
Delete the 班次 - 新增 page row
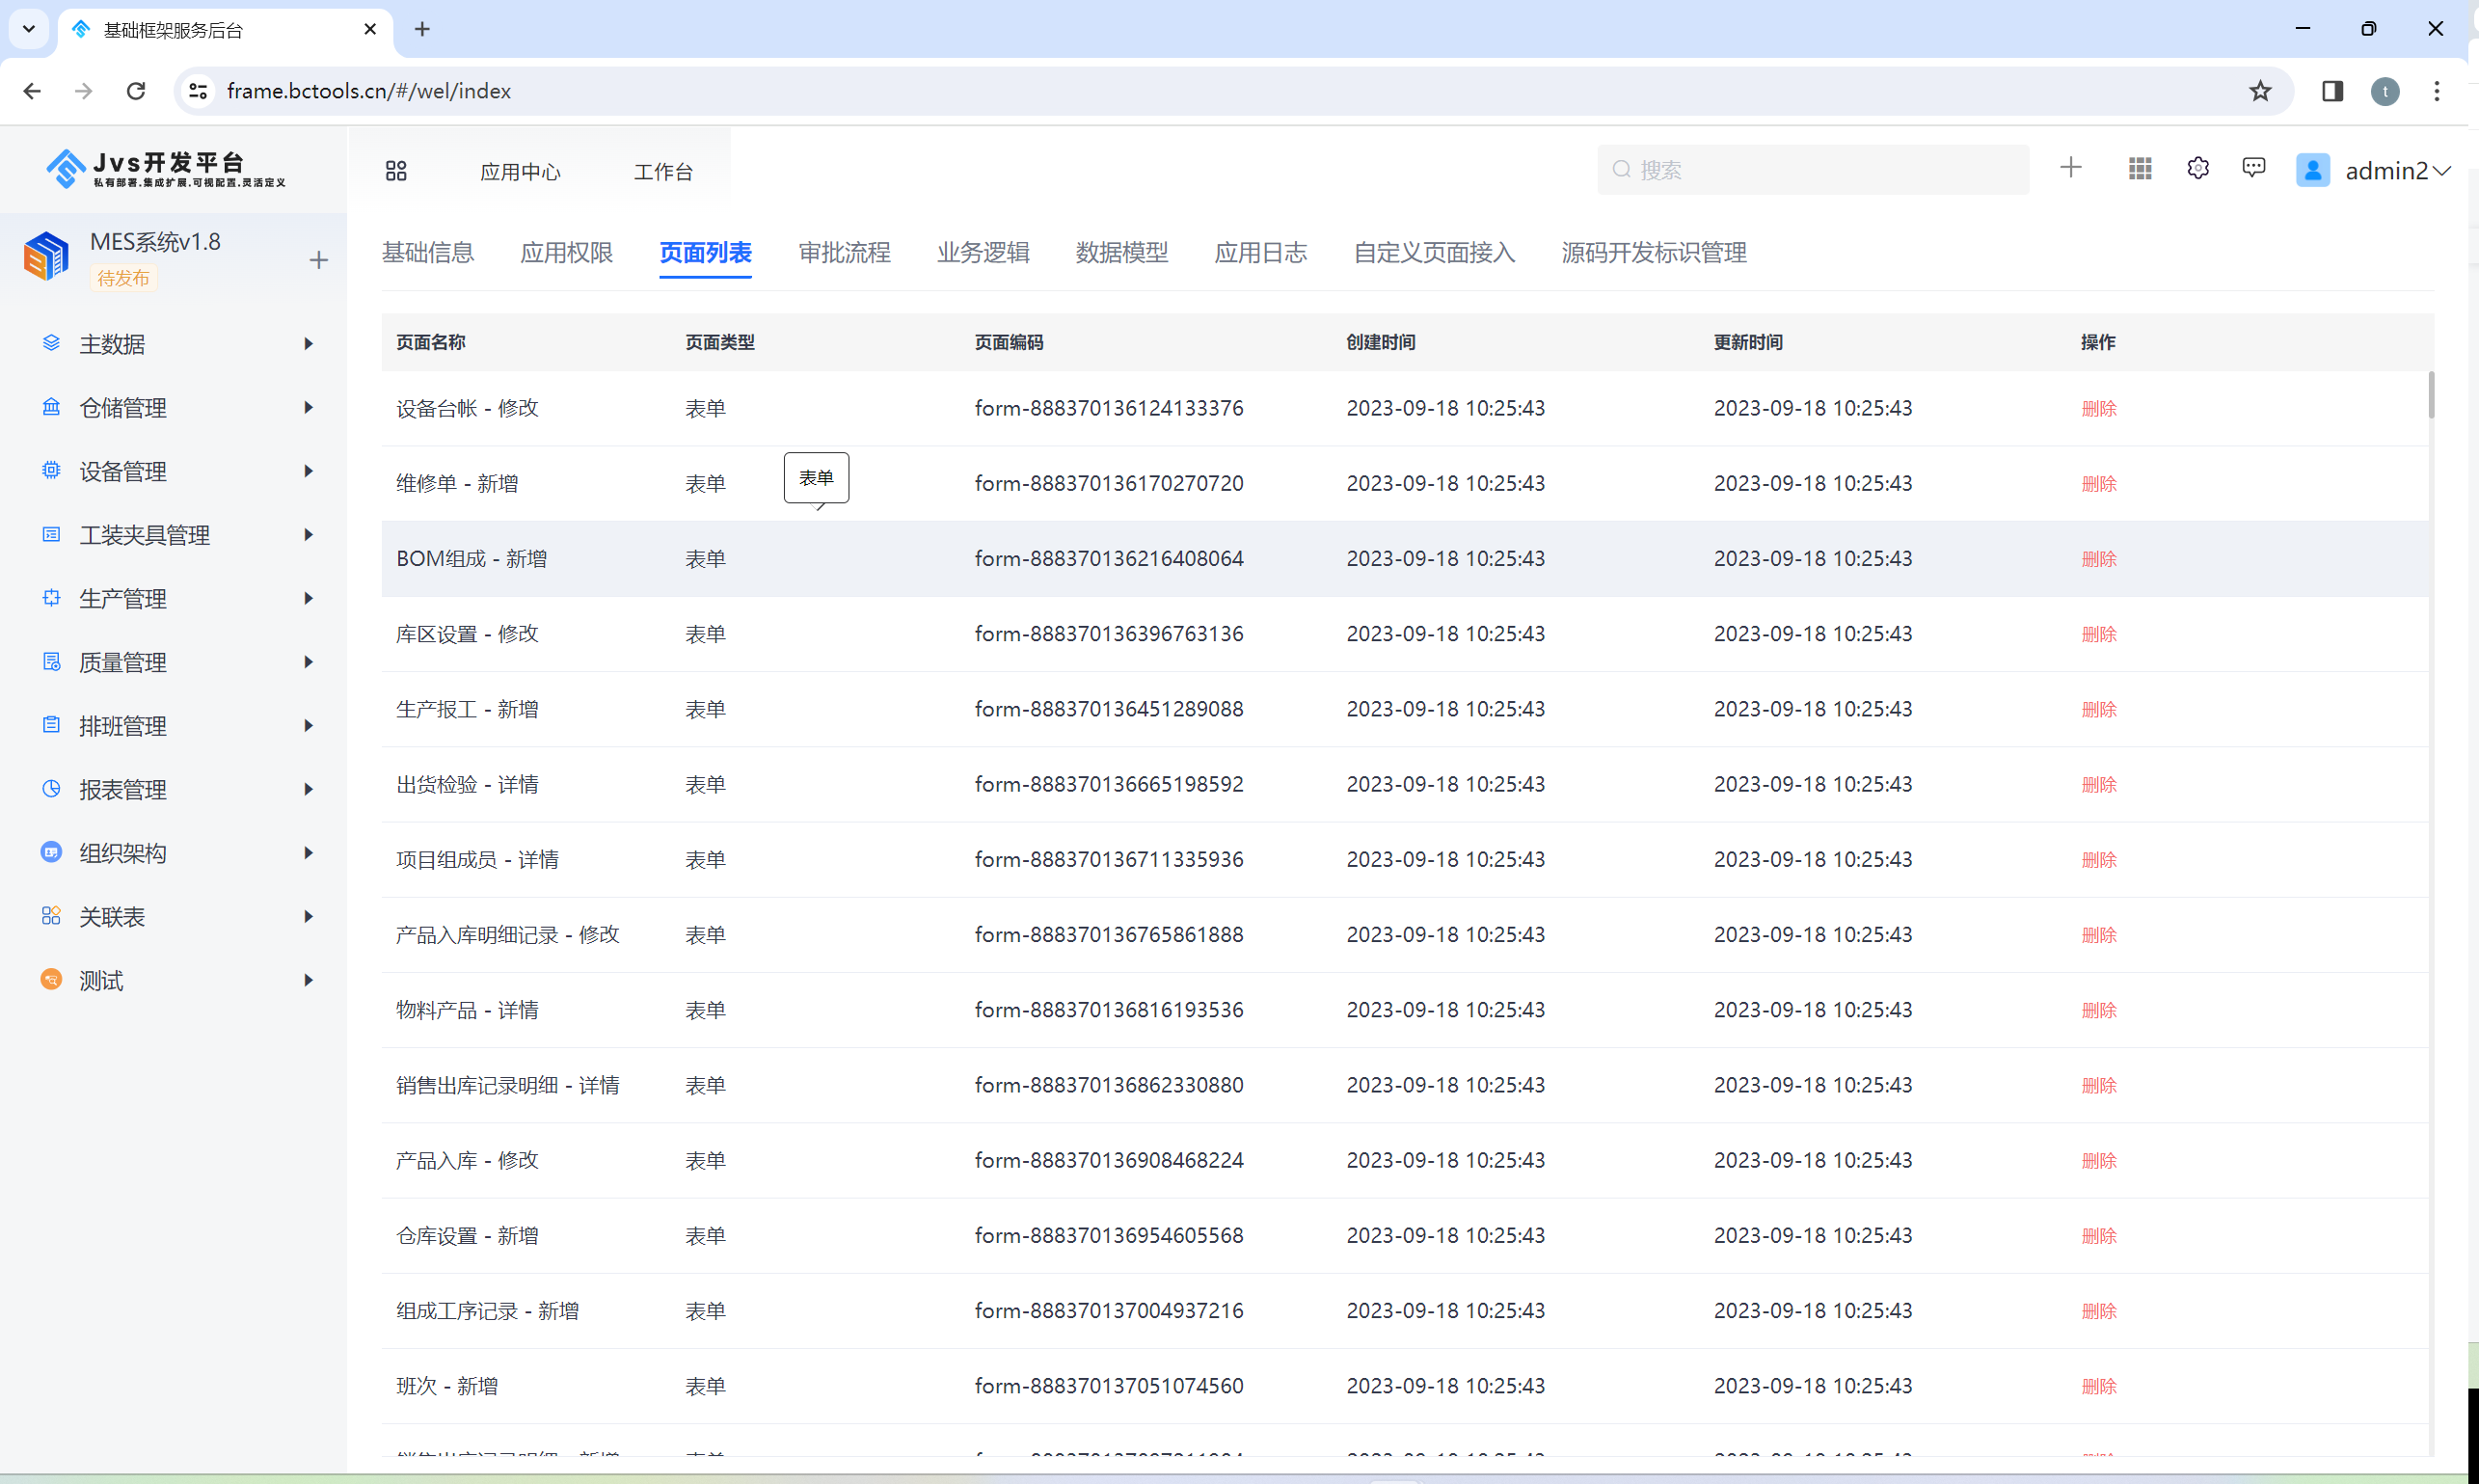pyautogui.click(x=2099, y=1387)
